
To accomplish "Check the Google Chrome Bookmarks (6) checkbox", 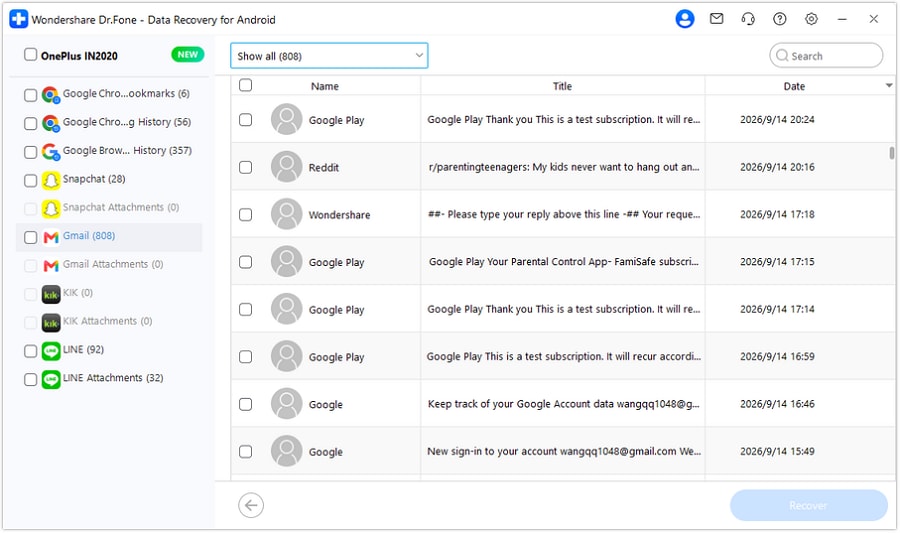I will (30, 95).
